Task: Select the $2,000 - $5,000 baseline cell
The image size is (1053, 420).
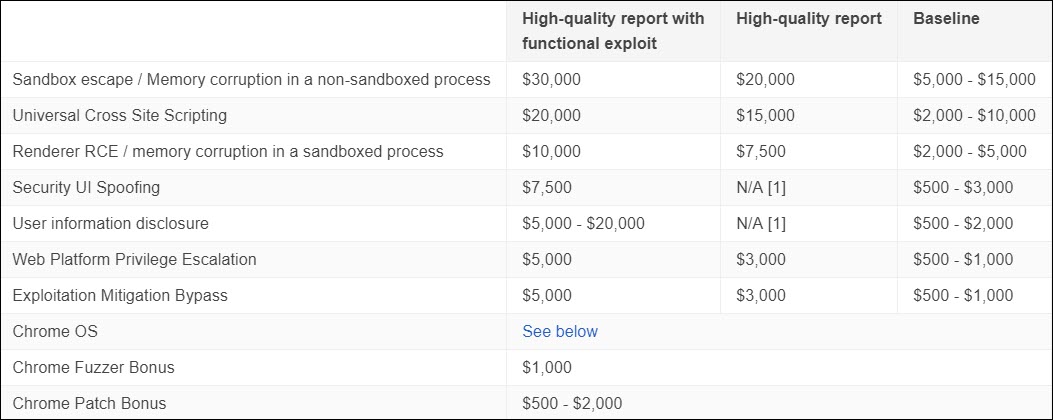Action: 970,151
